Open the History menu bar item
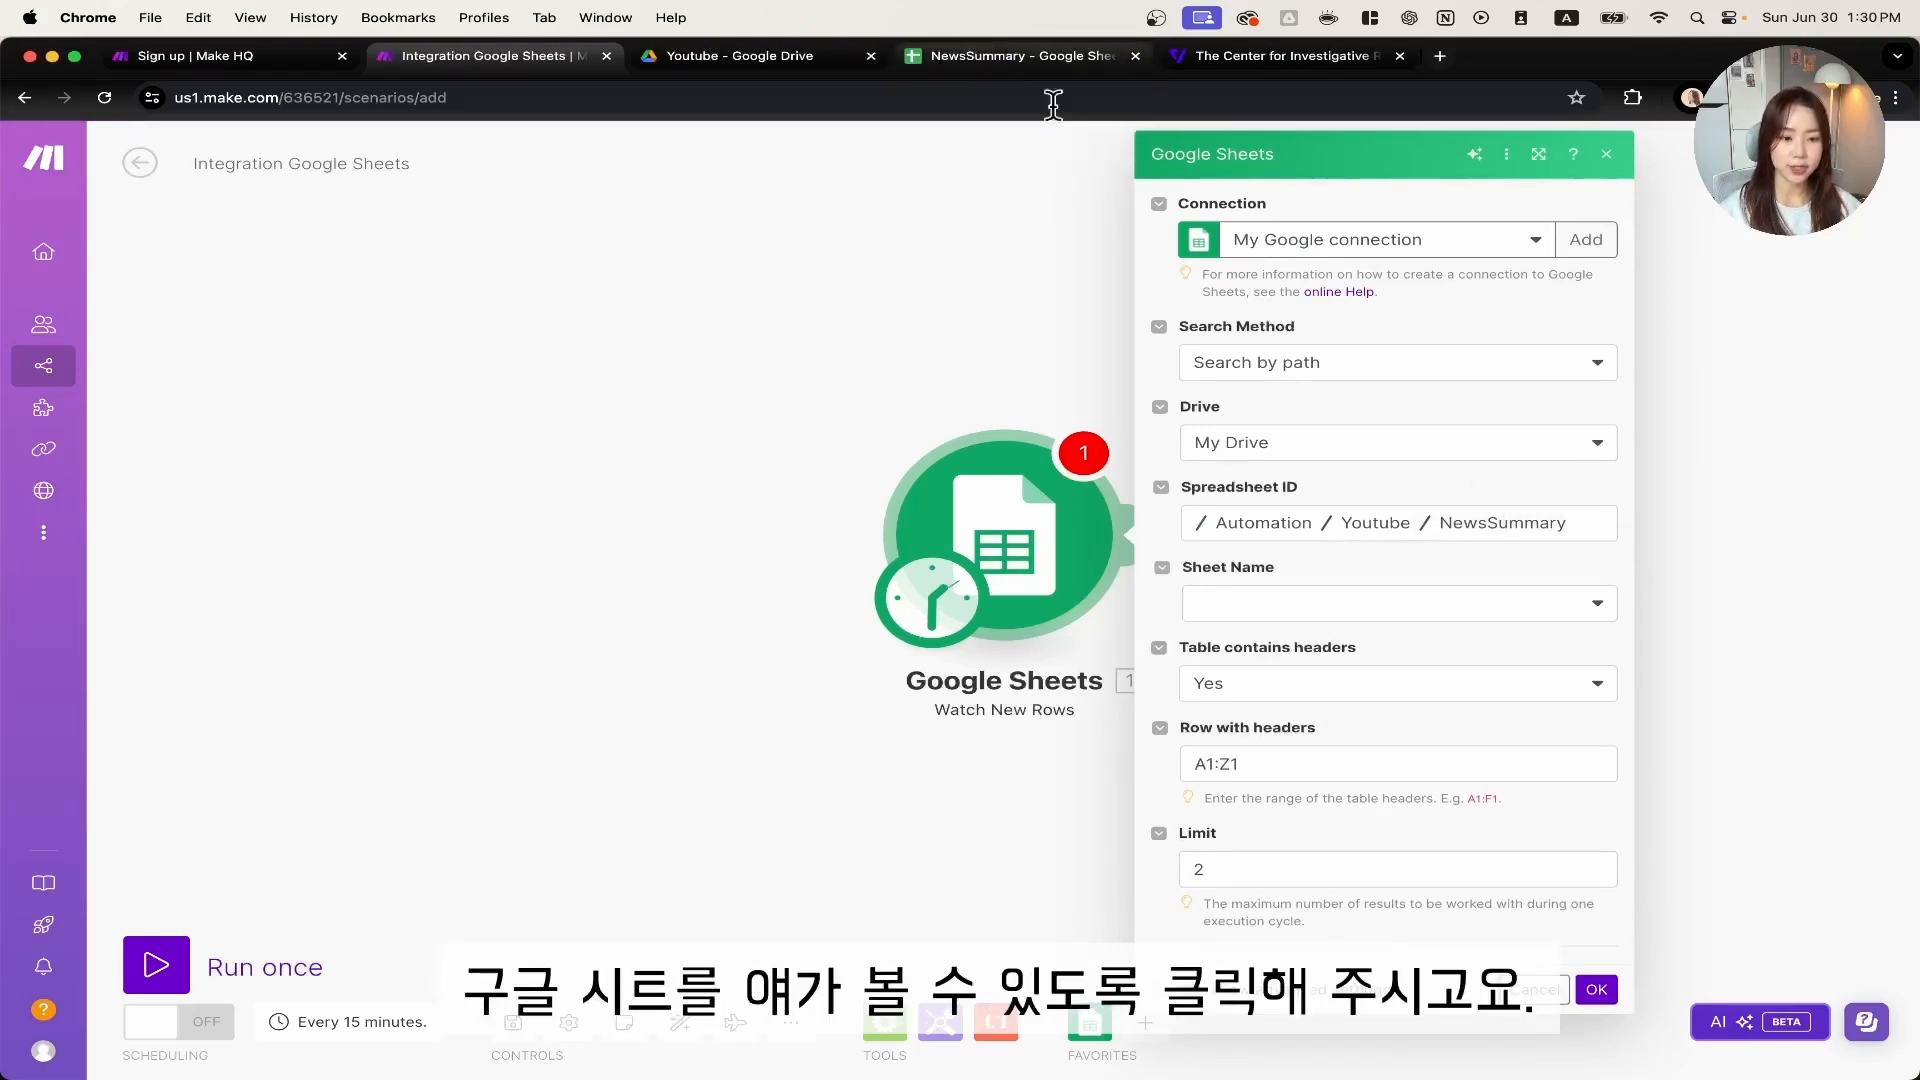The width and height of the screenshot is (1920, 1080). point(314,17)
